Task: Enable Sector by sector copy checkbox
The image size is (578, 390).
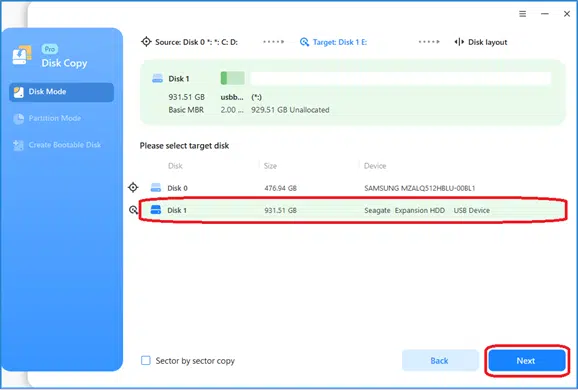Action: pyautogui.click(x=146, y=360)
